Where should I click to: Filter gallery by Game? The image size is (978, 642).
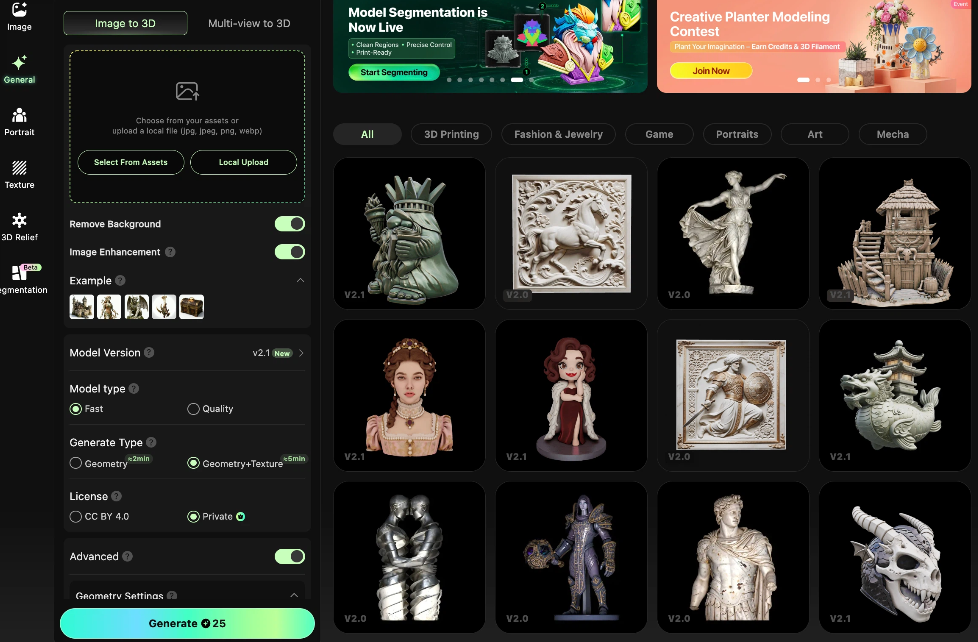[659, 134]
